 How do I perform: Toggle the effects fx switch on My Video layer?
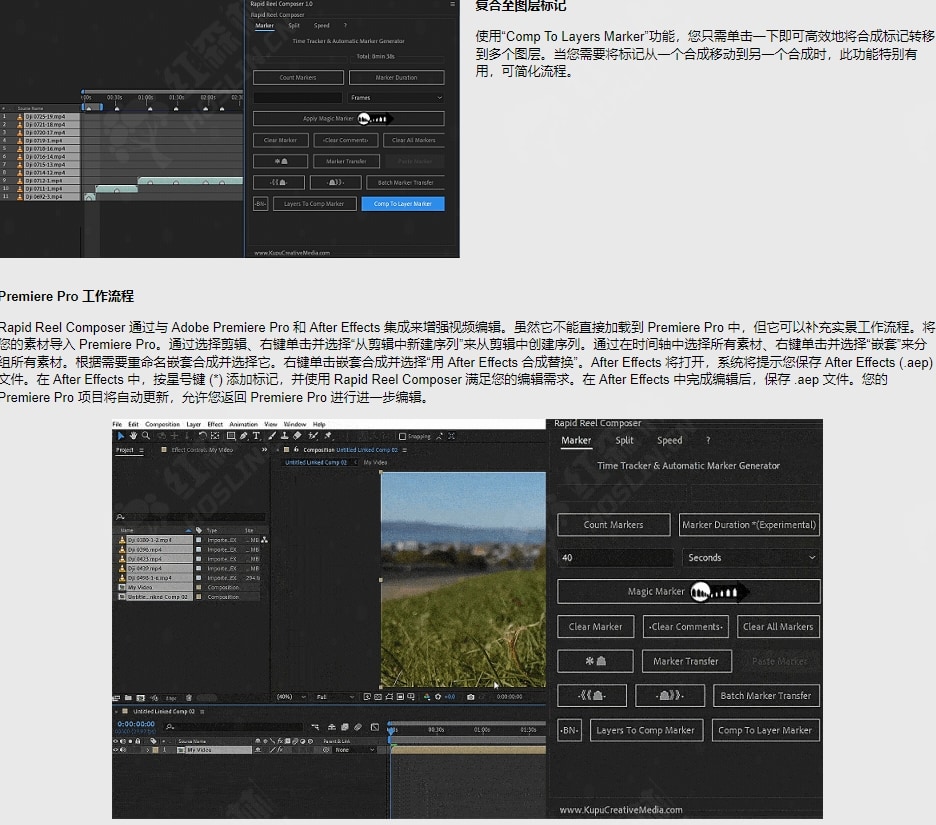[x=279, y=750]
